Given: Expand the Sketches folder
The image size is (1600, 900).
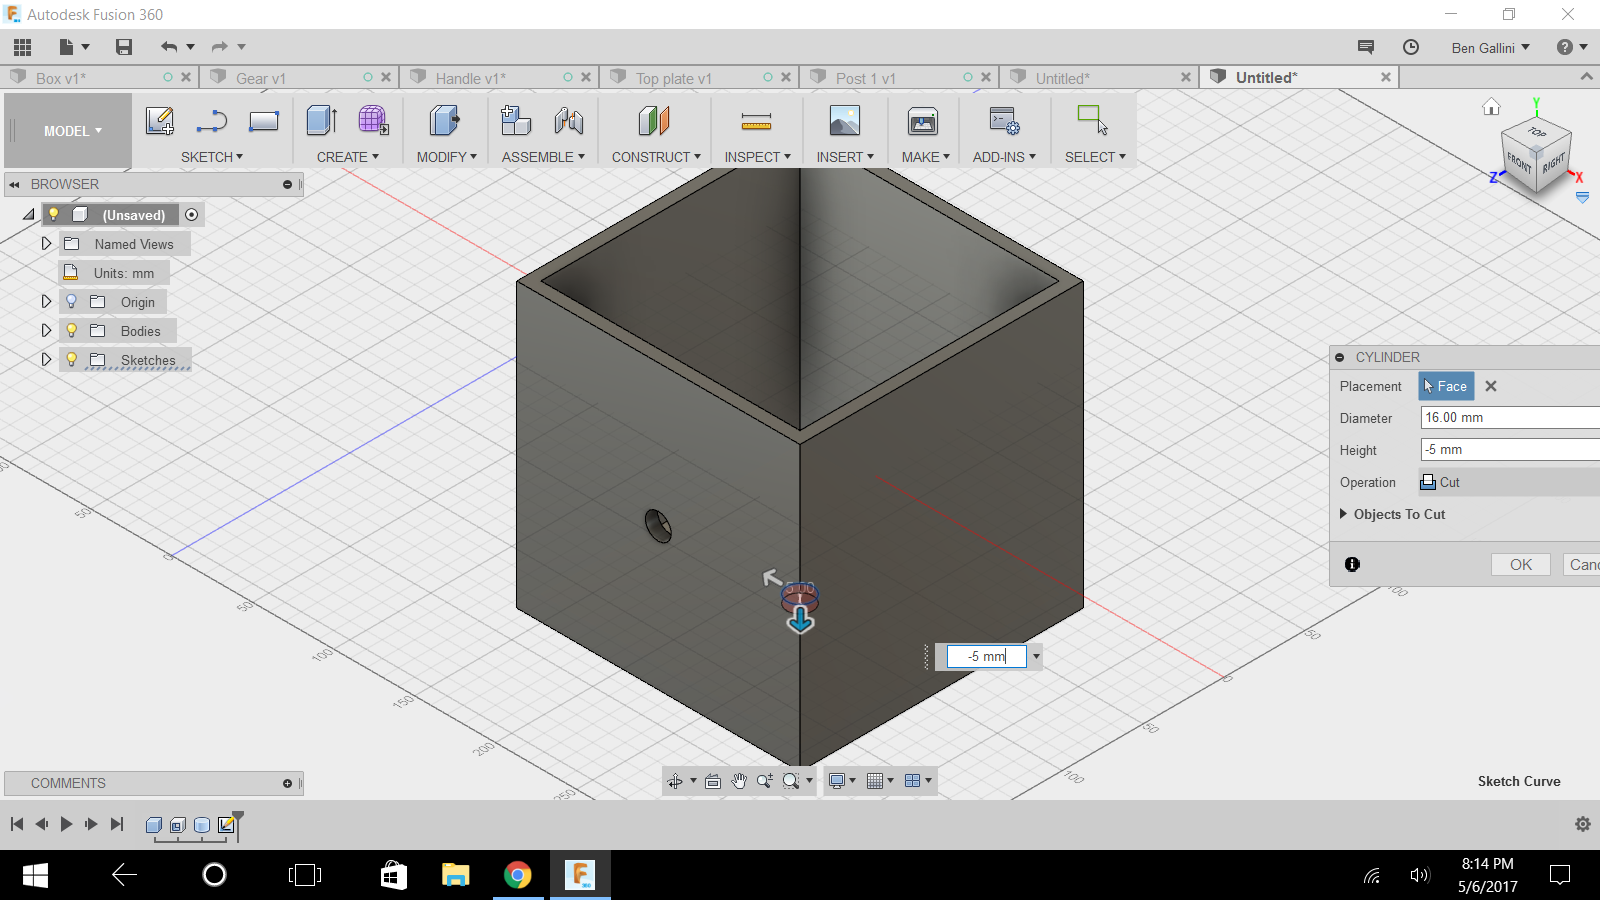Looking at the screenshot, I should [46, 359].
